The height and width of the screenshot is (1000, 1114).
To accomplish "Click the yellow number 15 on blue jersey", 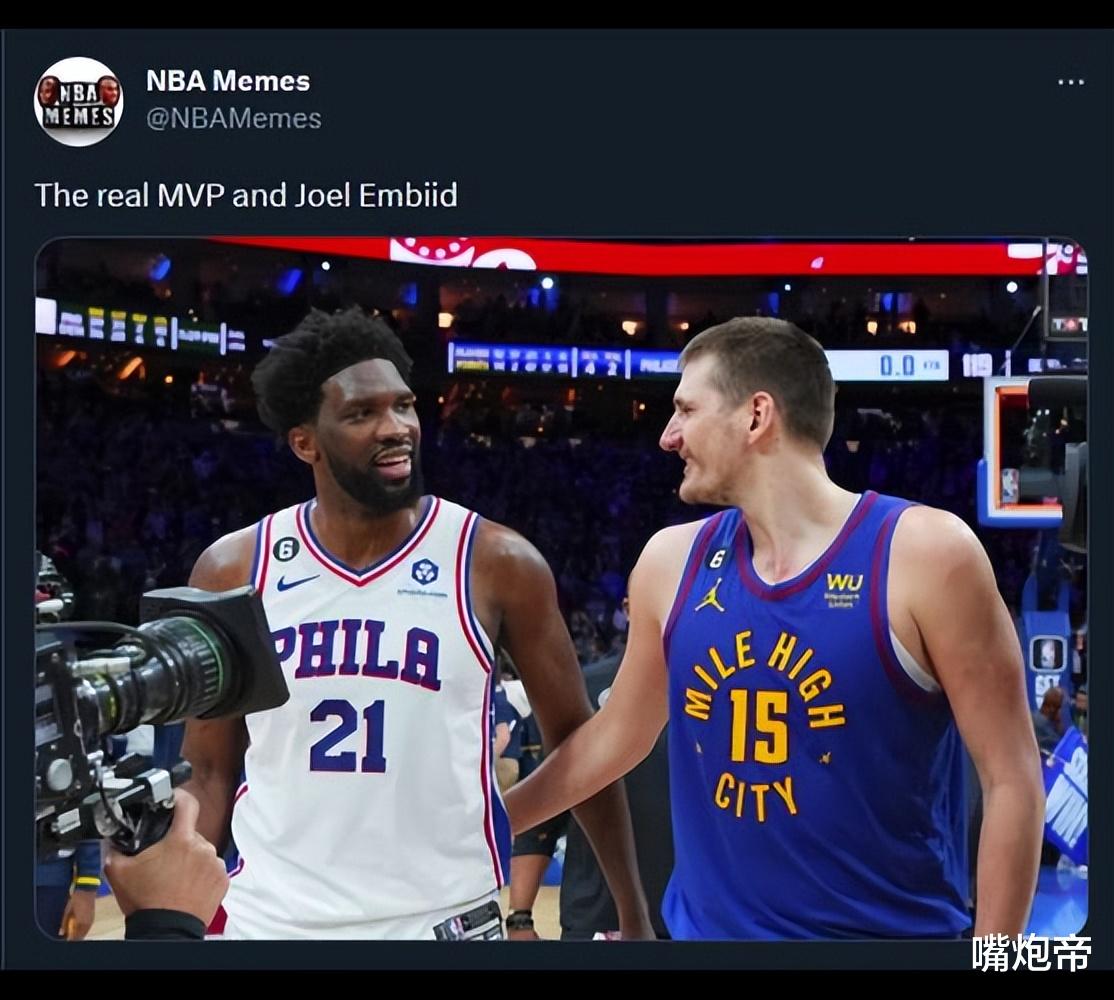I will pos(759,725).
